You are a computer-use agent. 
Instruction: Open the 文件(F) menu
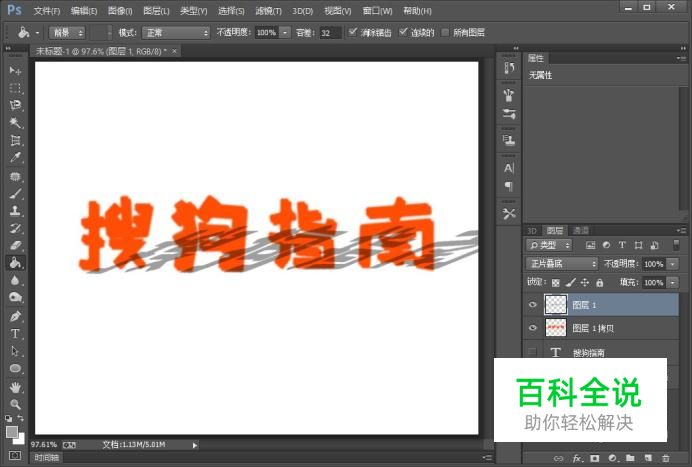point(47,11)
